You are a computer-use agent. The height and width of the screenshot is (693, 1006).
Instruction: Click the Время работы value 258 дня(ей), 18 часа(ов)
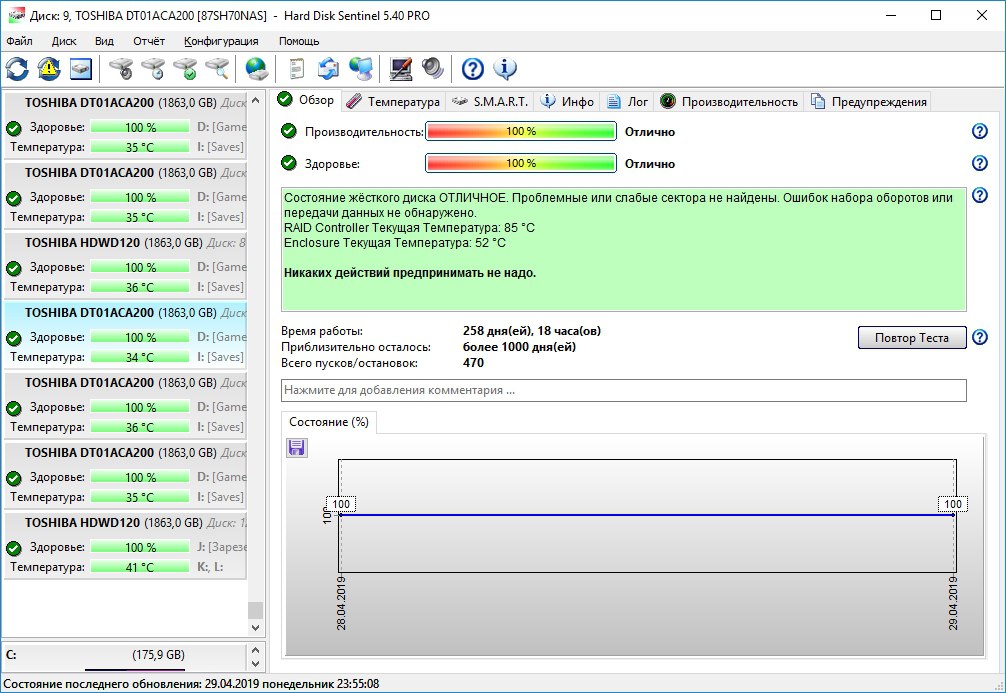[x=532, y=331]
